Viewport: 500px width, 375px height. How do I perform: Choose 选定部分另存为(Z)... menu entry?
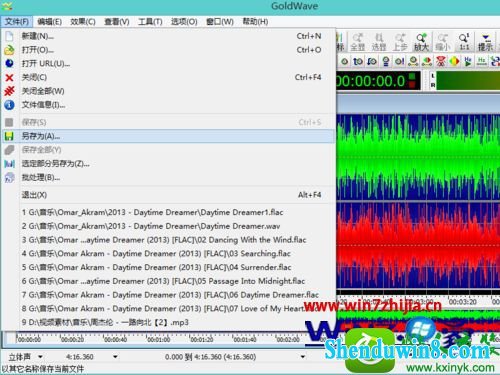click(x=168, y=164)
